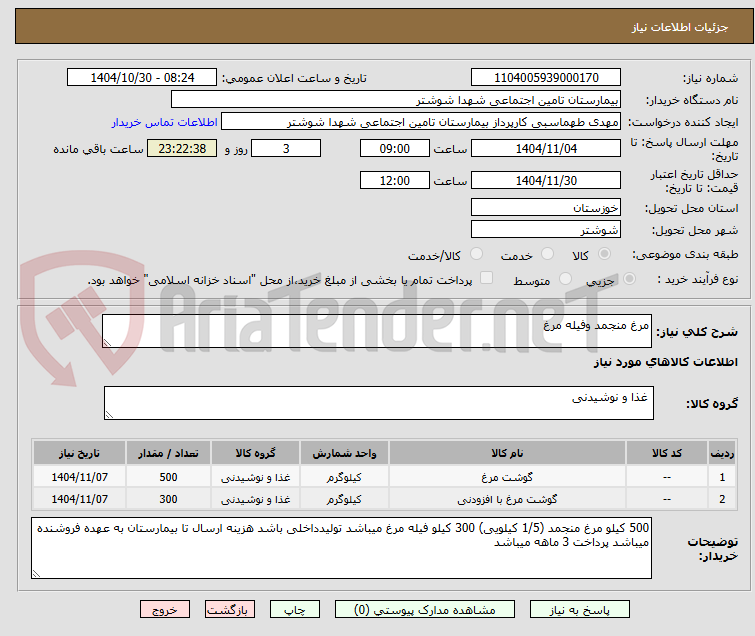Click the remaining days field showing 3

(286, 148)
